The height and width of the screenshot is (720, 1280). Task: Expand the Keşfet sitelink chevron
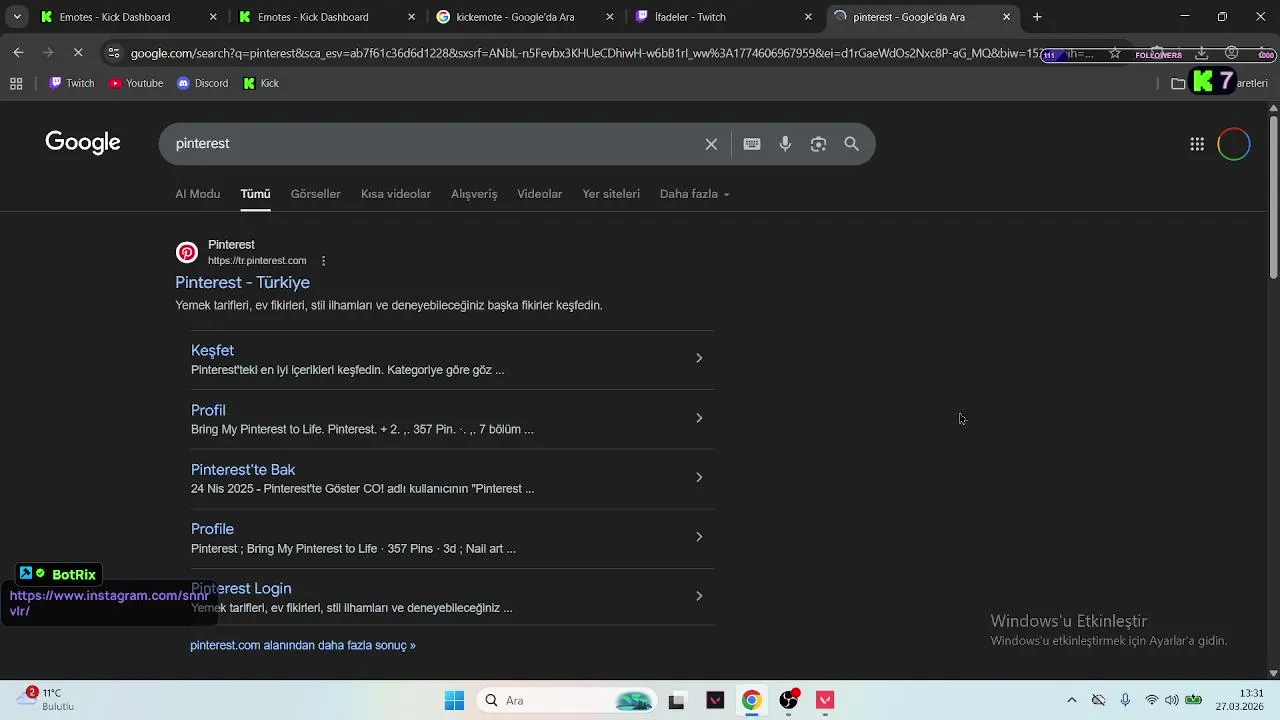click(x=699, y=358)
